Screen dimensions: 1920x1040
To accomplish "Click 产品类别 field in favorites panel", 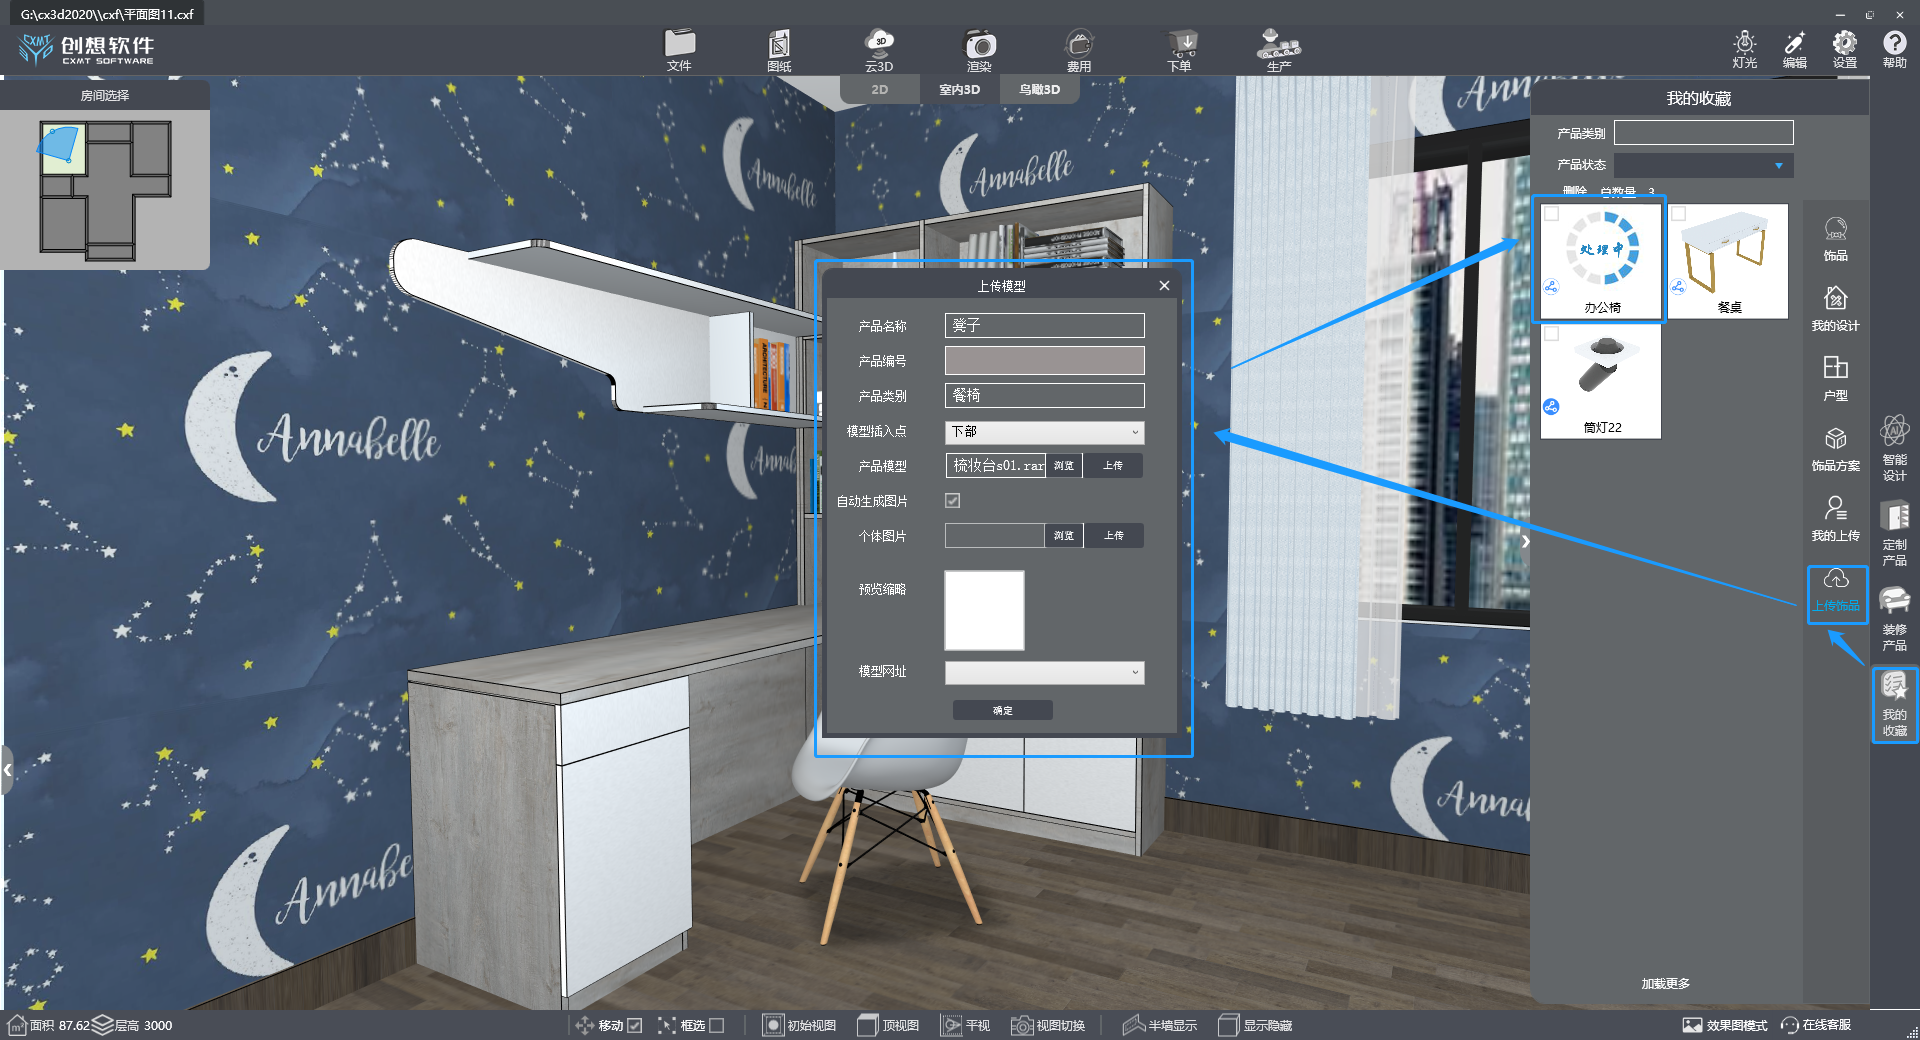I will (x=1703, y=133).
